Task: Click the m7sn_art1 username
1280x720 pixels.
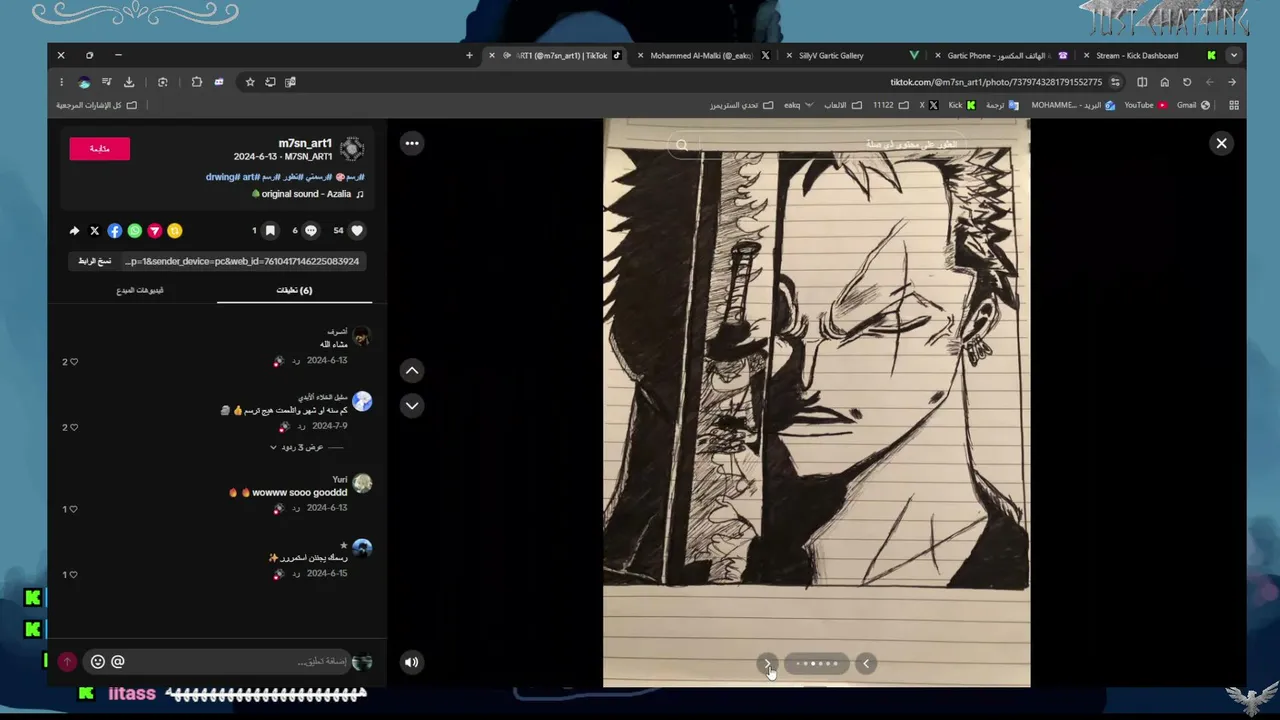Action: point(306,143)
